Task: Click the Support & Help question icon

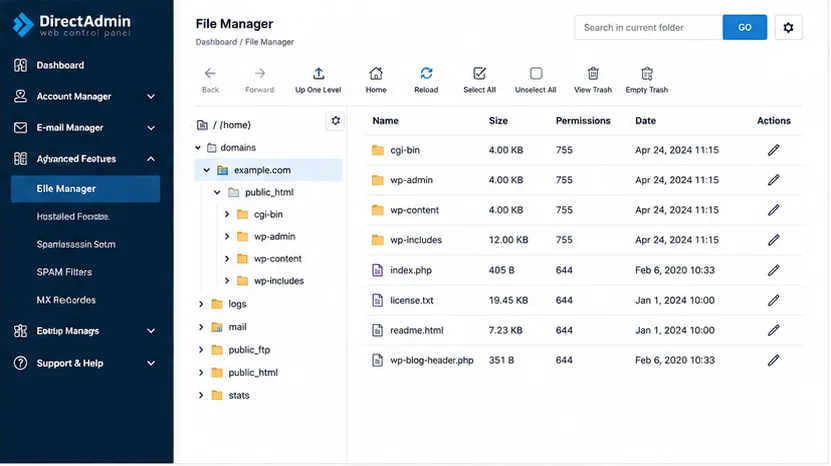Action: click(20, 363)
